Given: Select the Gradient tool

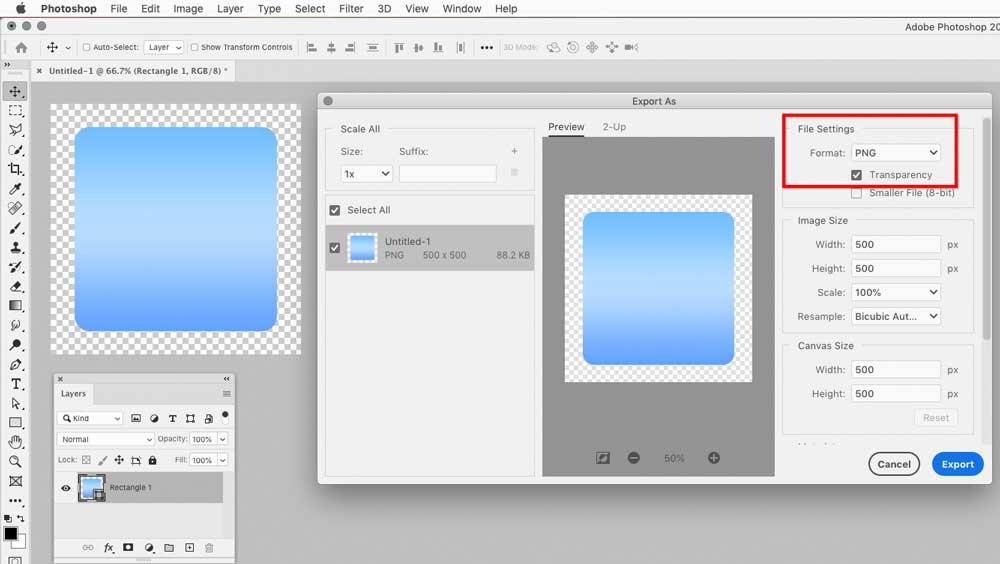Looking at the screenshot, I should coord(15,306).
